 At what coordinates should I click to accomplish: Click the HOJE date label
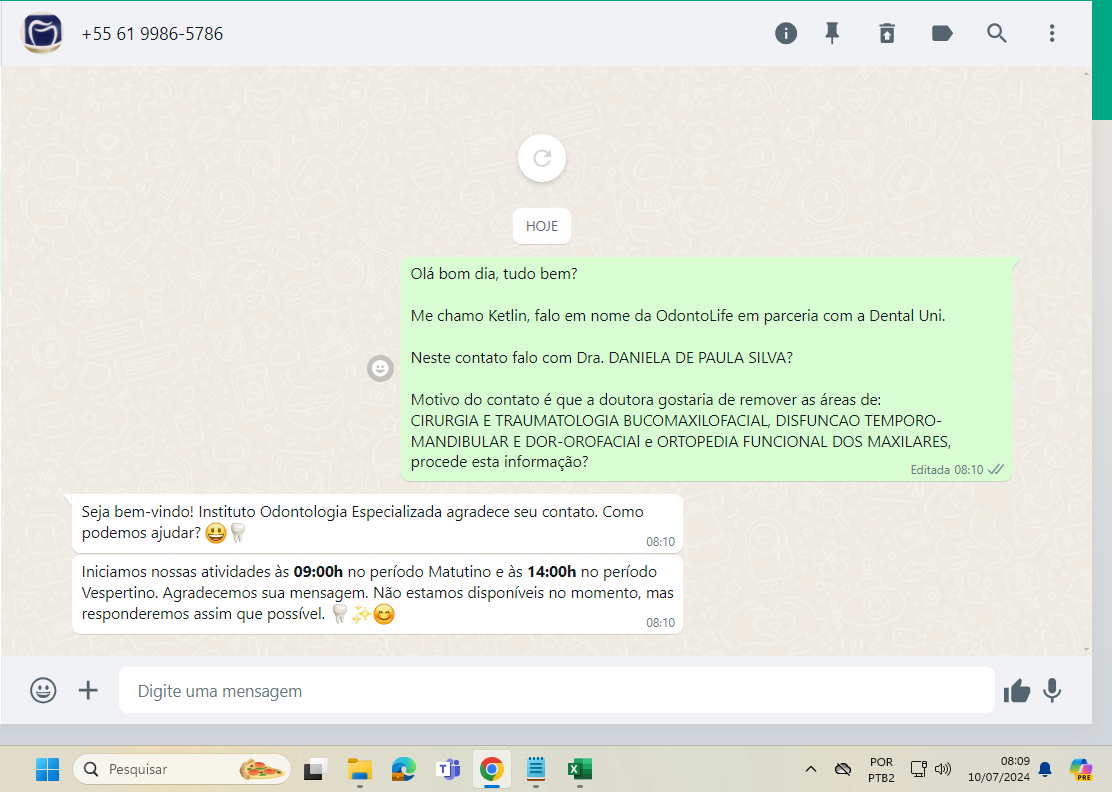coord(542,226)
